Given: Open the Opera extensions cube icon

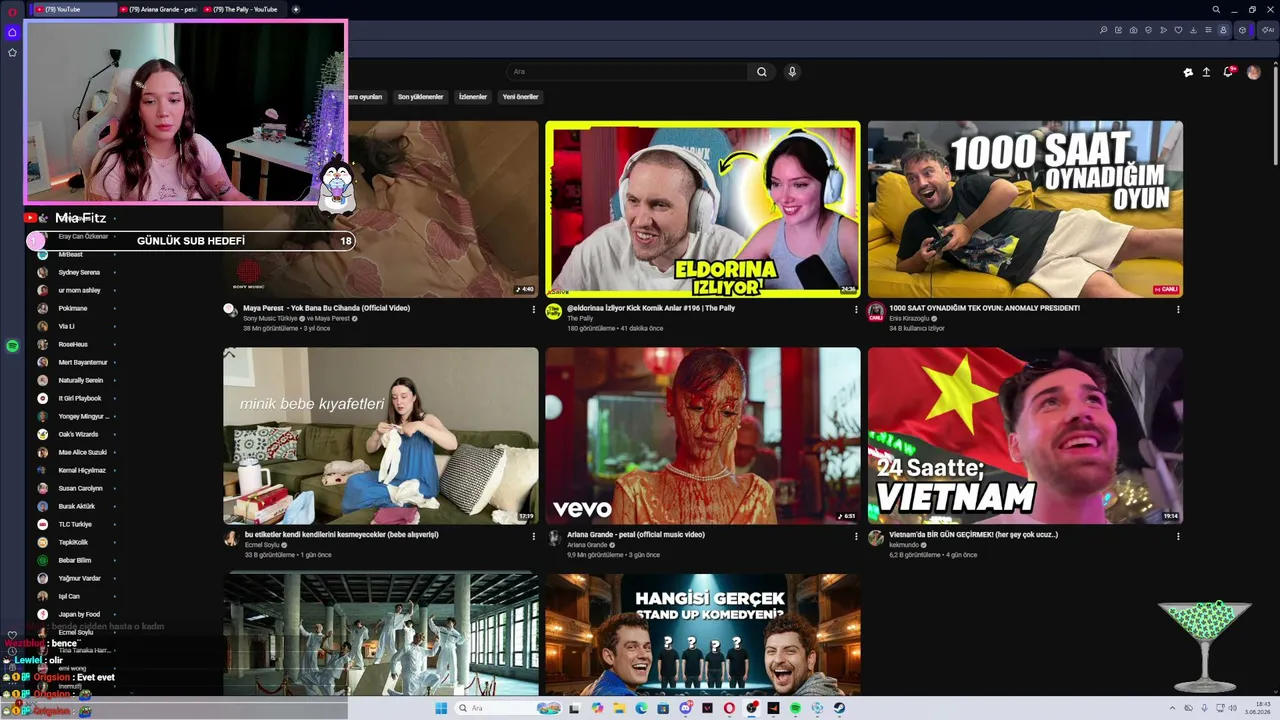Looking at the screenshot, I should coord(1243,30).
